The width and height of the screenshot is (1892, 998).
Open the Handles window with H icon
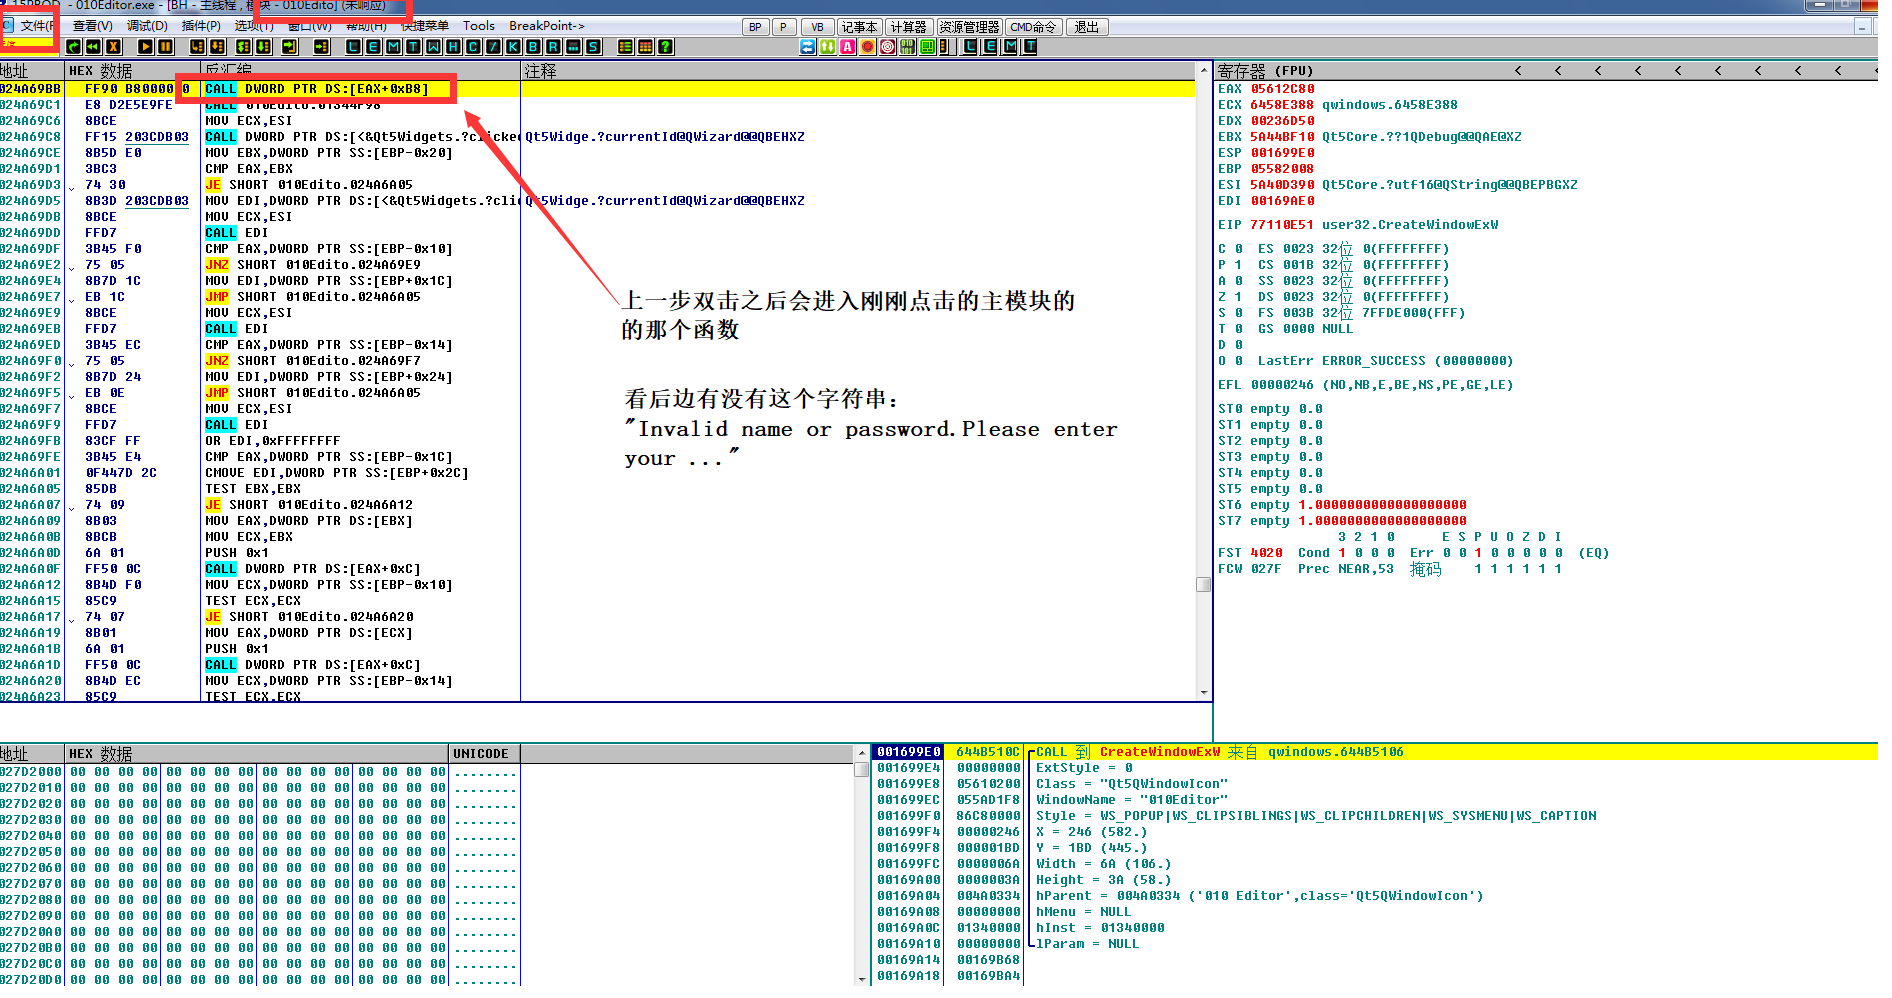pyautogui.click(x=453, y=46)
